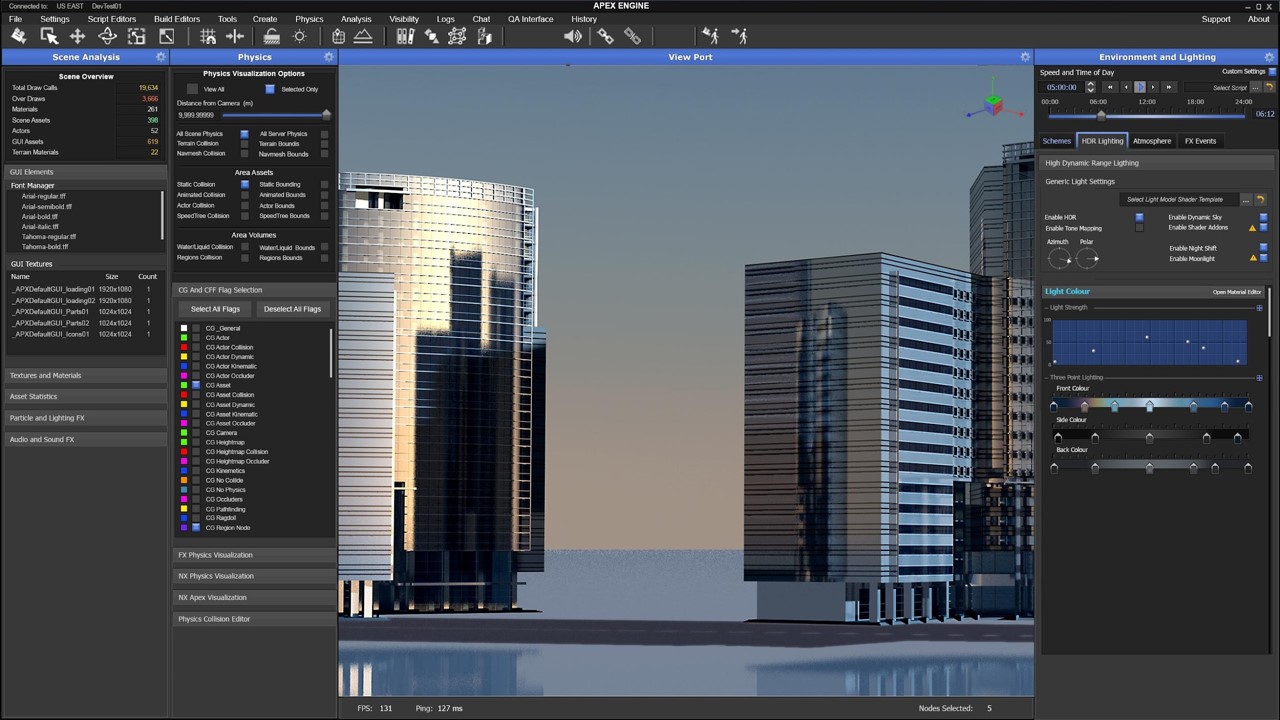This screenshot has width=1280, height=720.
Task: Click the Select All Flags button
Action: (215, 309)
